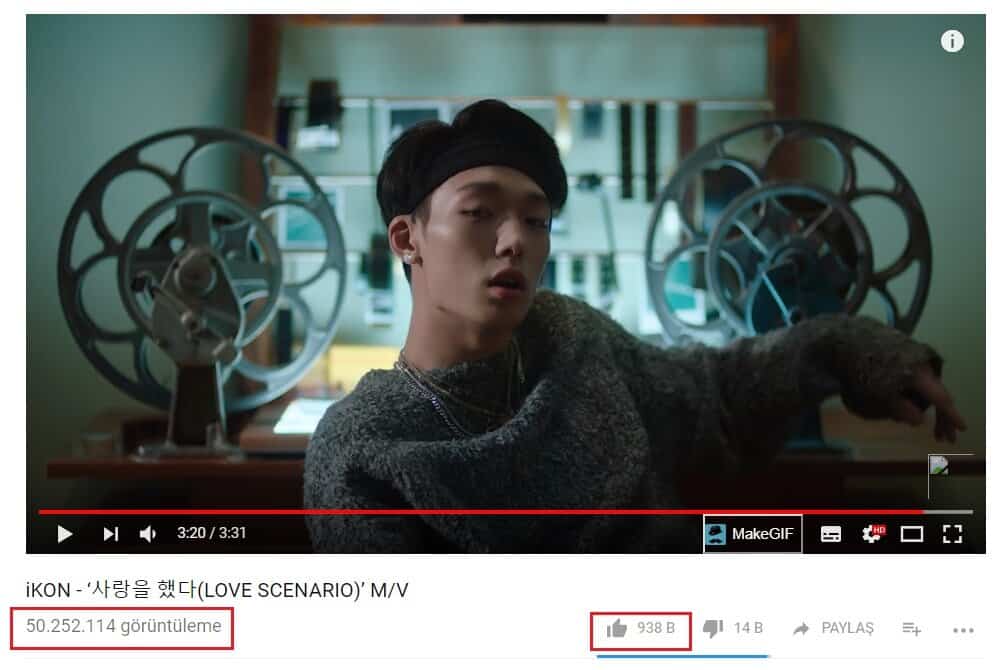
Task: Skip to the next video
Action: tap(111, 534)
